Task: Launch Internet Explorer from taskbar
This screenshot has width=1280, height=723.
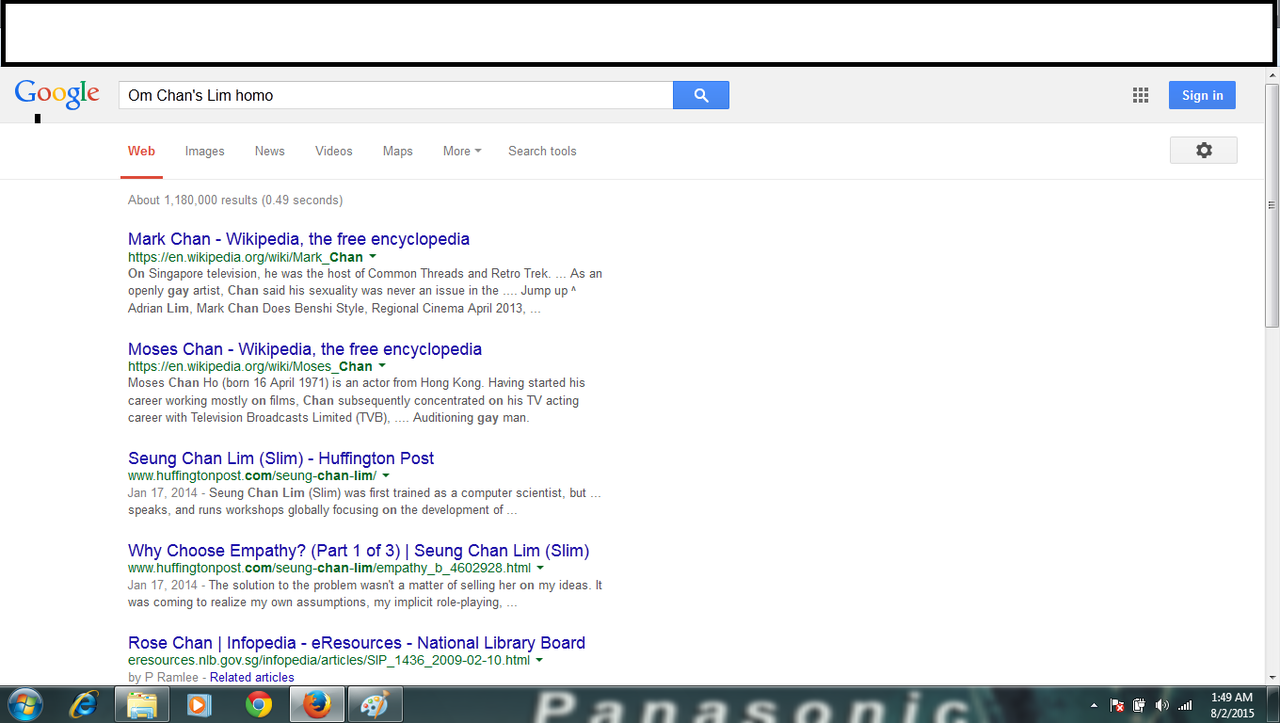Action: point(84,705)
